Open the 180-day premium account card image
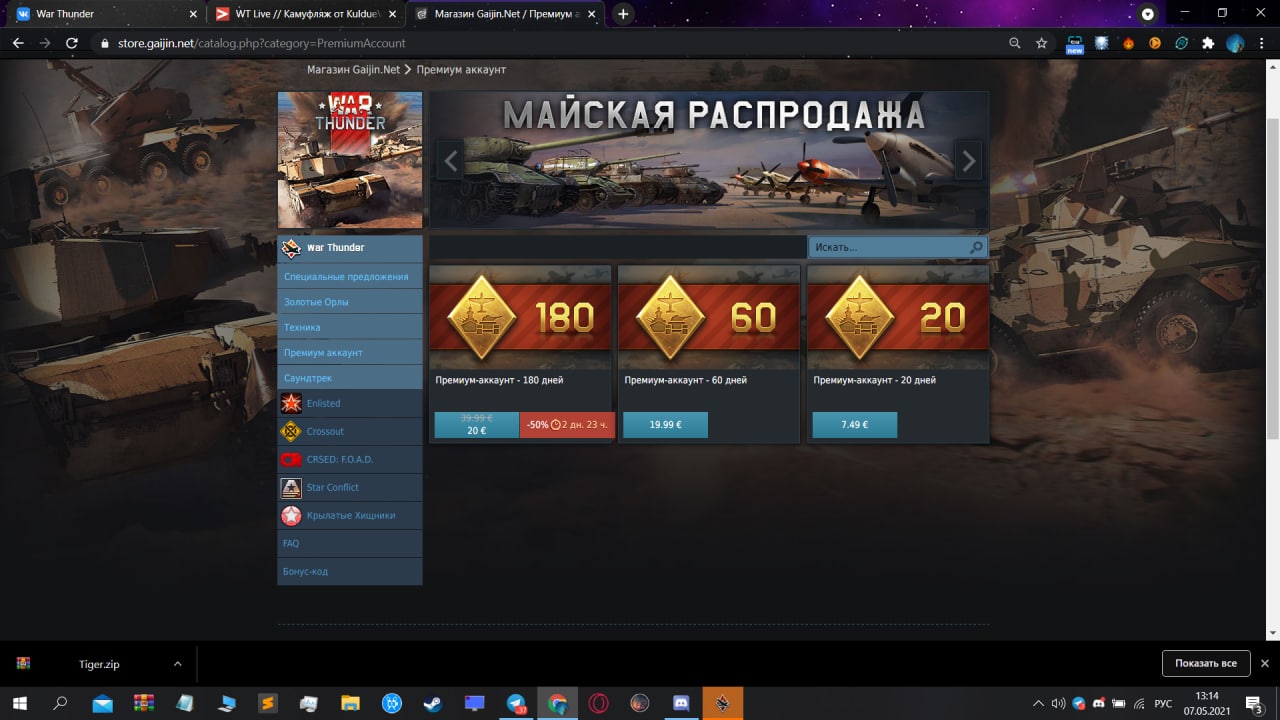Image resolution: width=1280 pixels, height=720 pixels. tap(520, 318)
